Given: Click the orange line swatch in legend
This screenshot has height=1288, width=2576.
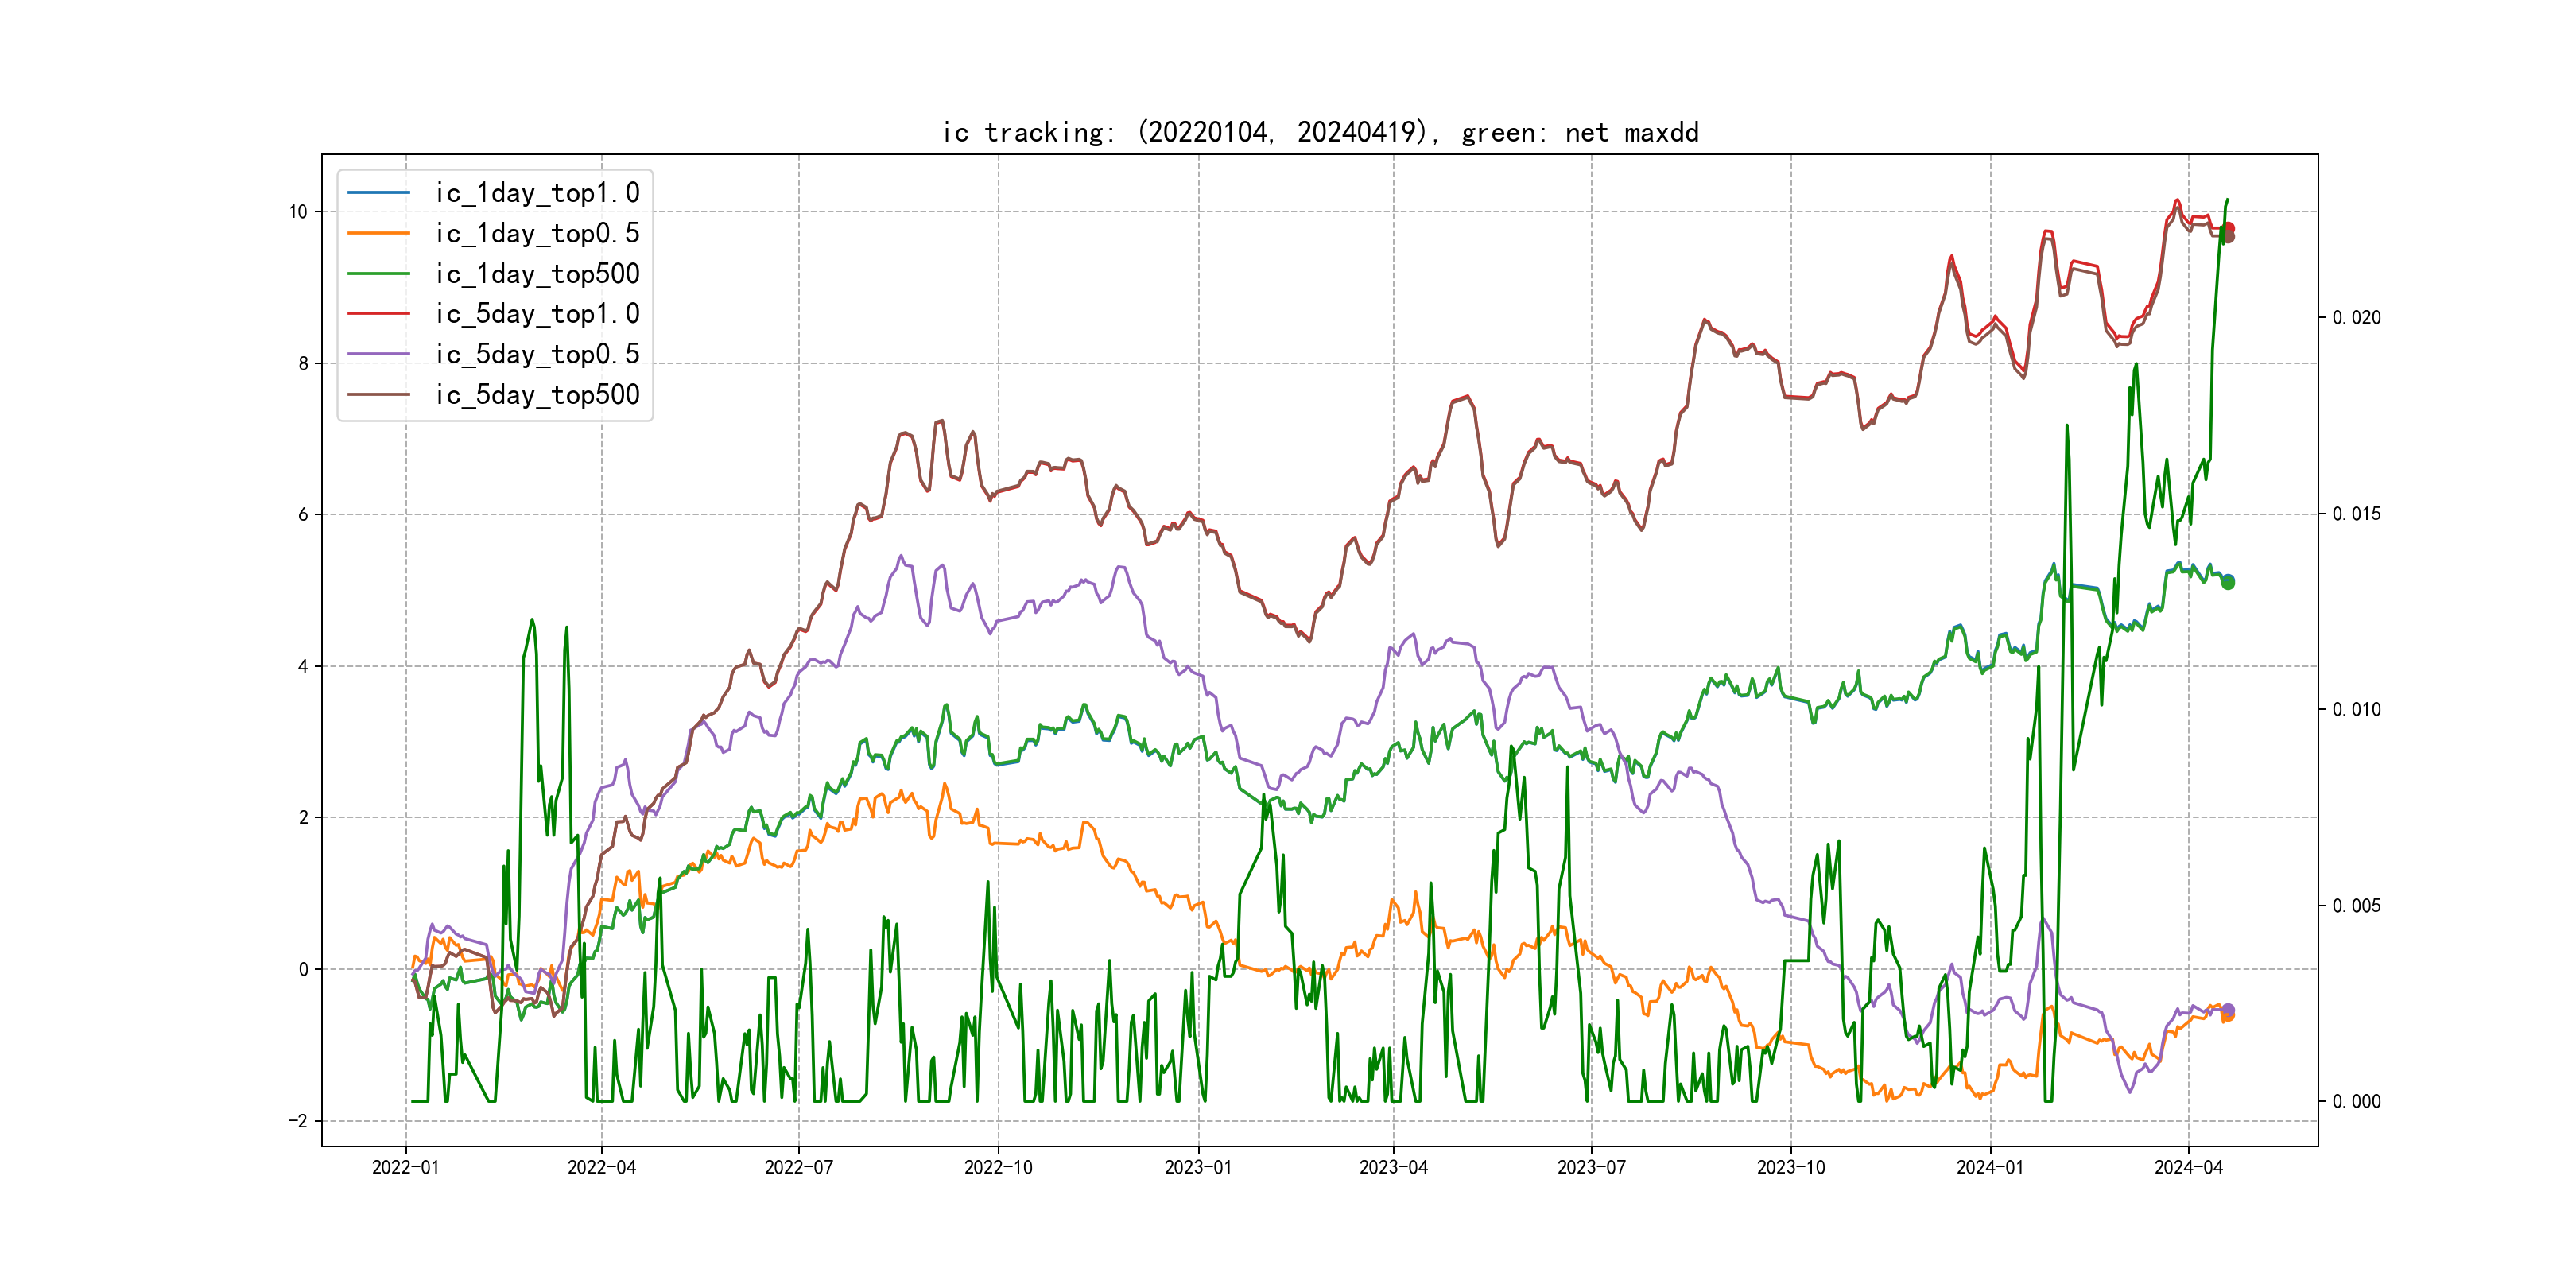Looking at the screenshot, I should (379, 233).
